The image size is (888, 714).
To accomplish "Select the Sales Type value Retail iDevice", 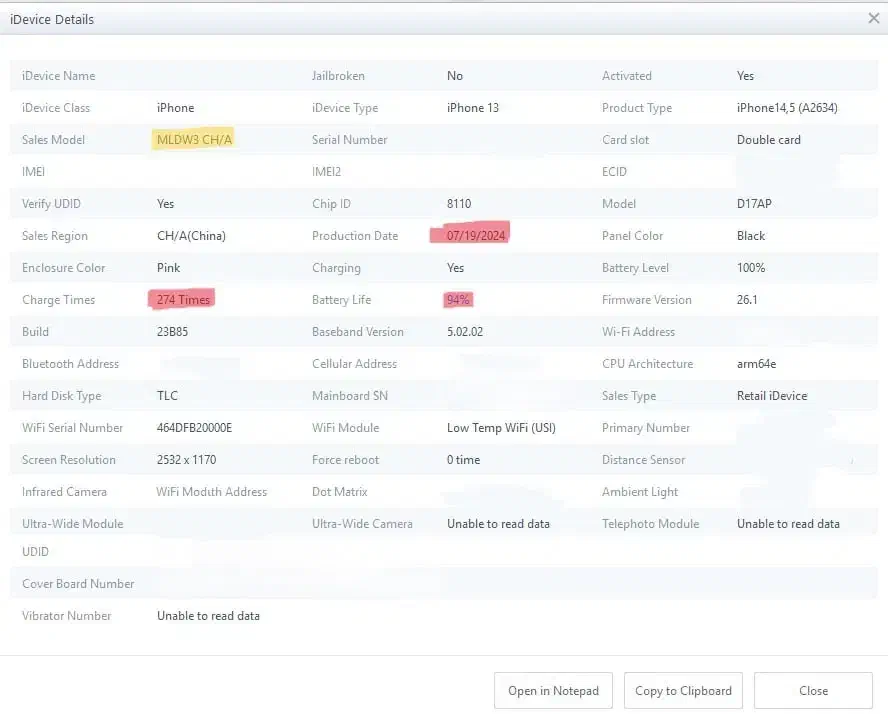I will coord(771,396).
